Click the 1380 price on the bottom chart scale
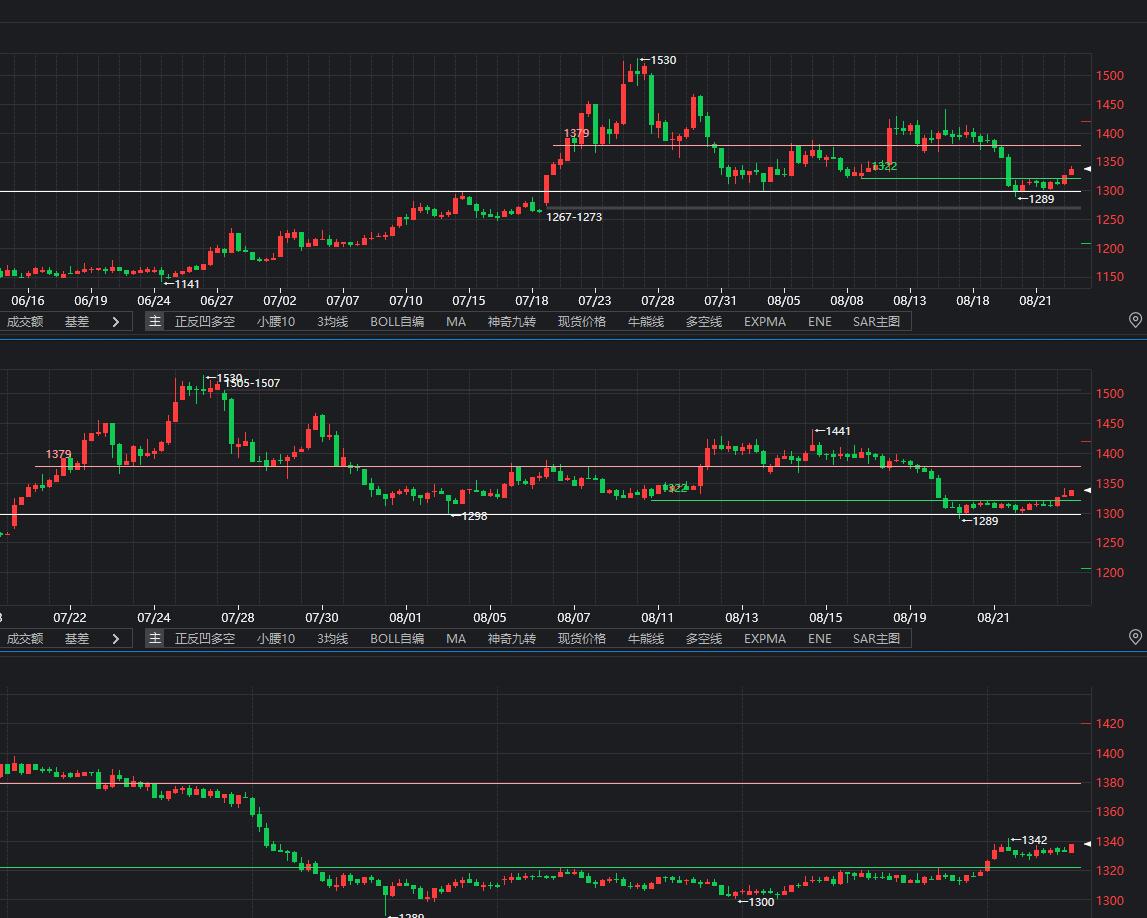1147x918 pixels. [1110, 783]
